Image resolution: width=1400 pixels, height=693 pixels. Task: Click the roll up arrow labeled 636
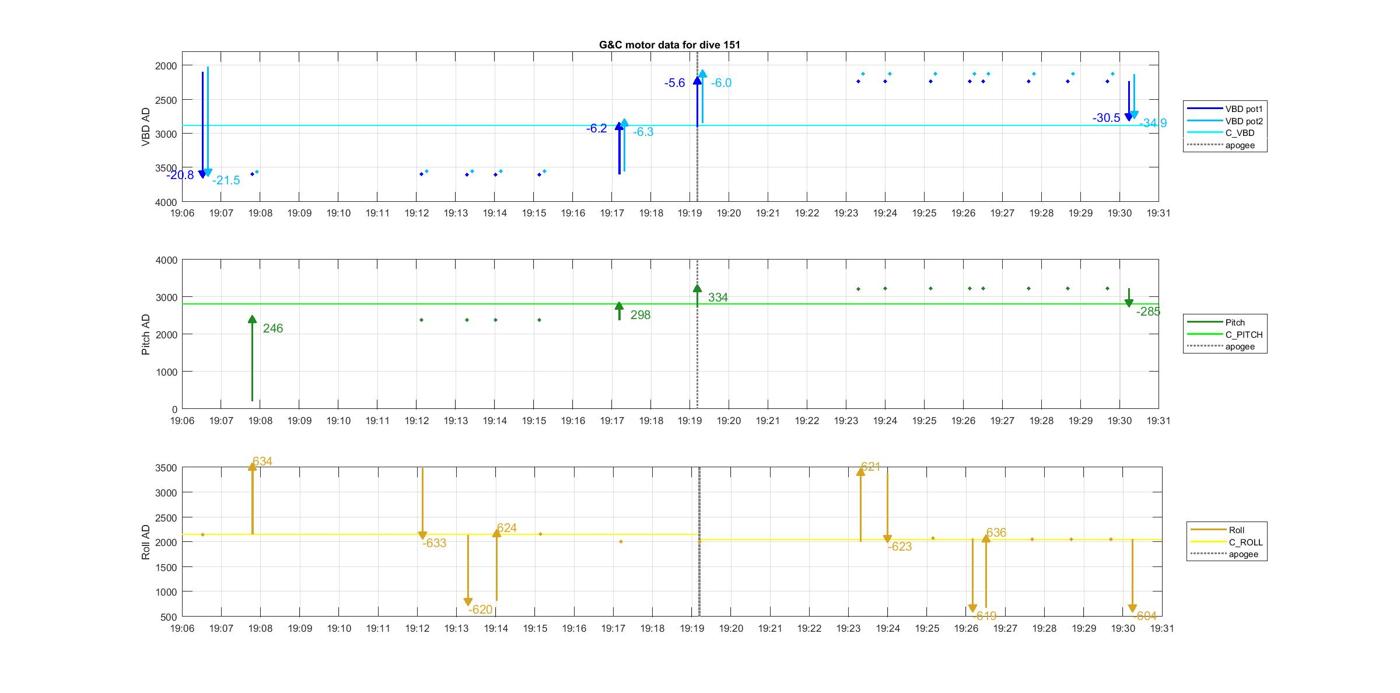(x=986, y=571)
